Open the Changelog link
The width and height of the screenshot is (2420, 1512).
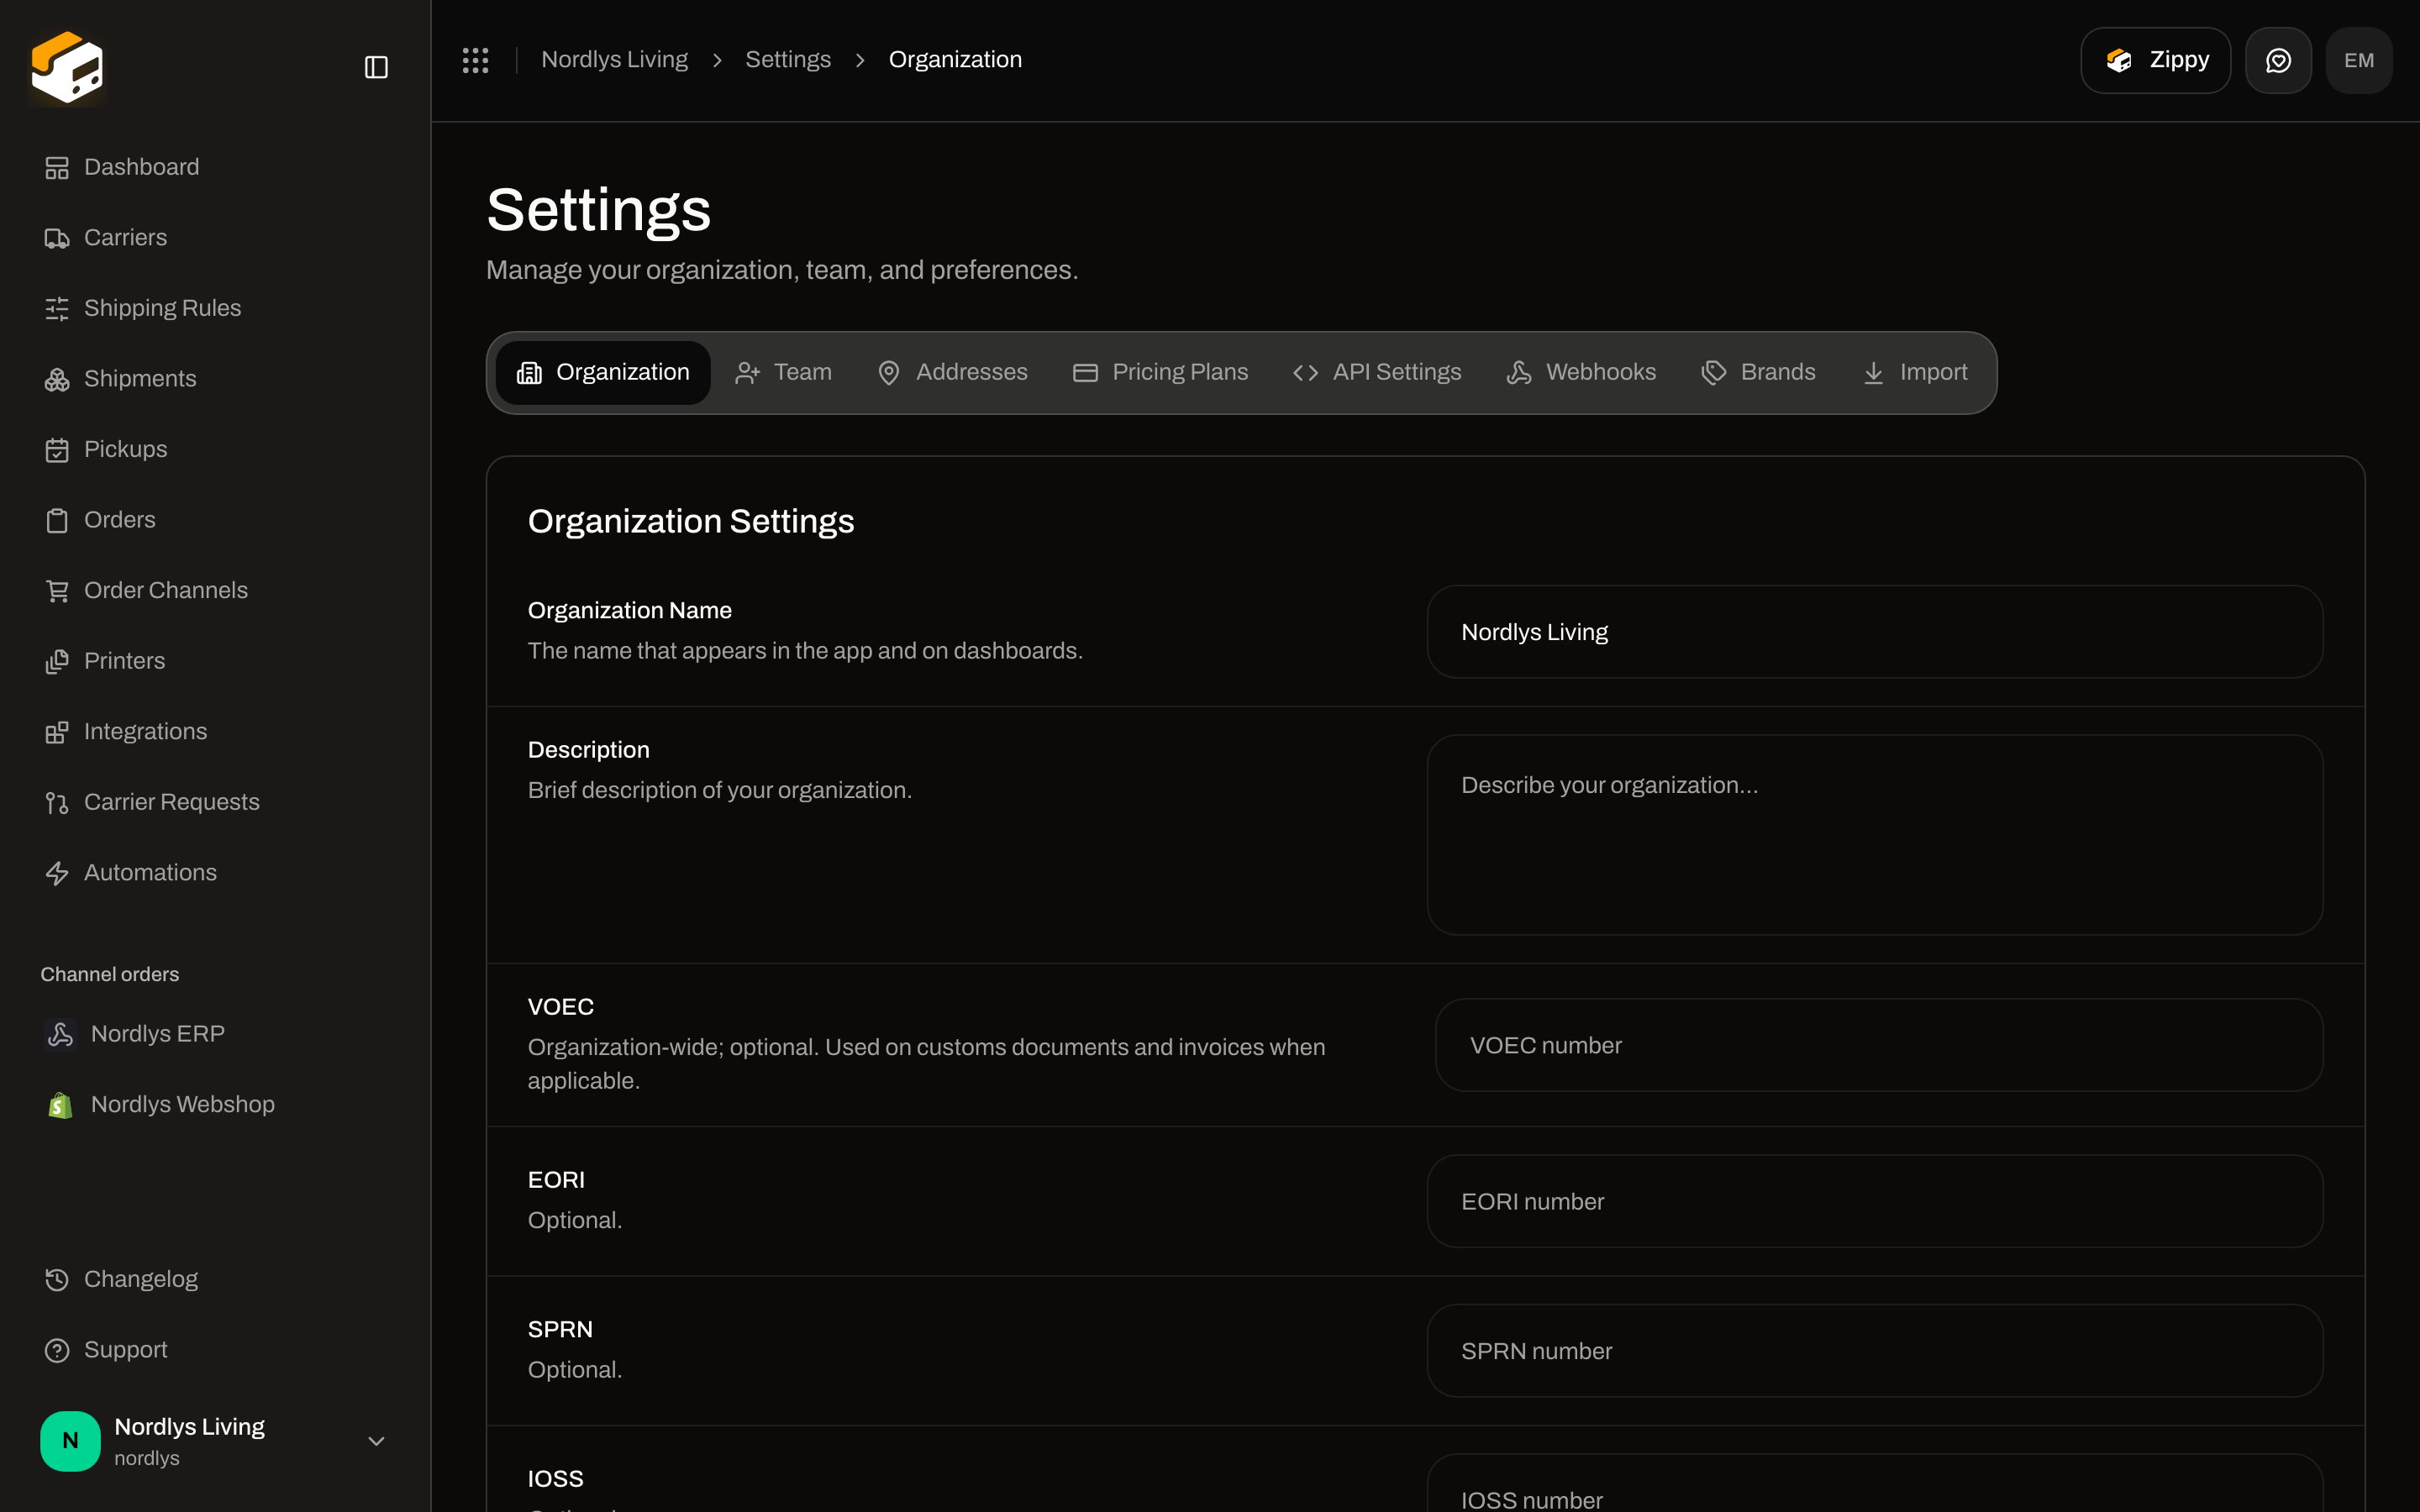tap(215, 1280)
